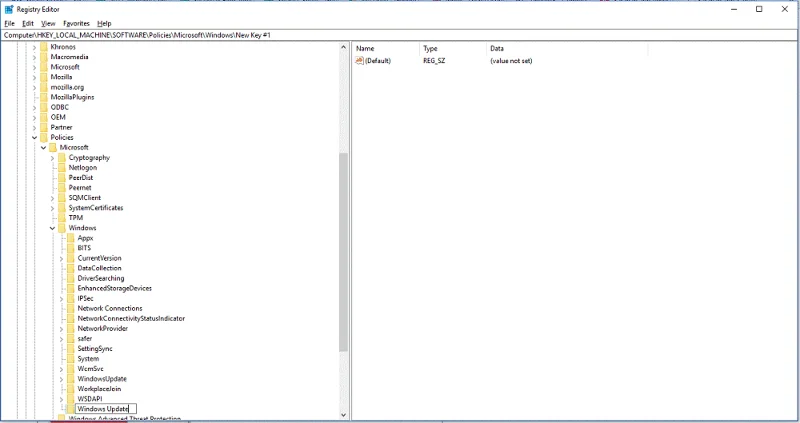Click the OEM folder icon
Image resolution: width=800 pixels, height=423 pixels.
click(44, 117)
